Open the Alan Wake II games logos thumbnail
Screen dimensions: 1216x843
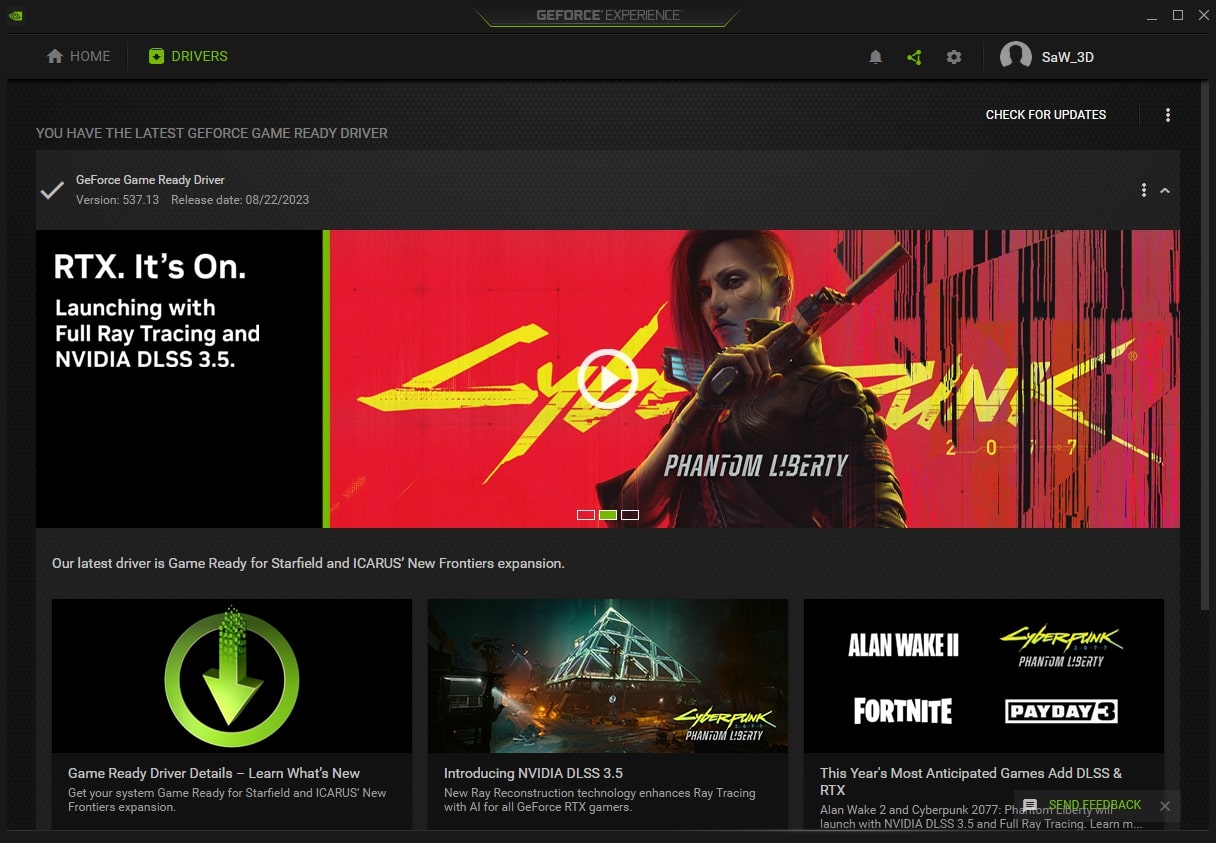pos(984,676)
